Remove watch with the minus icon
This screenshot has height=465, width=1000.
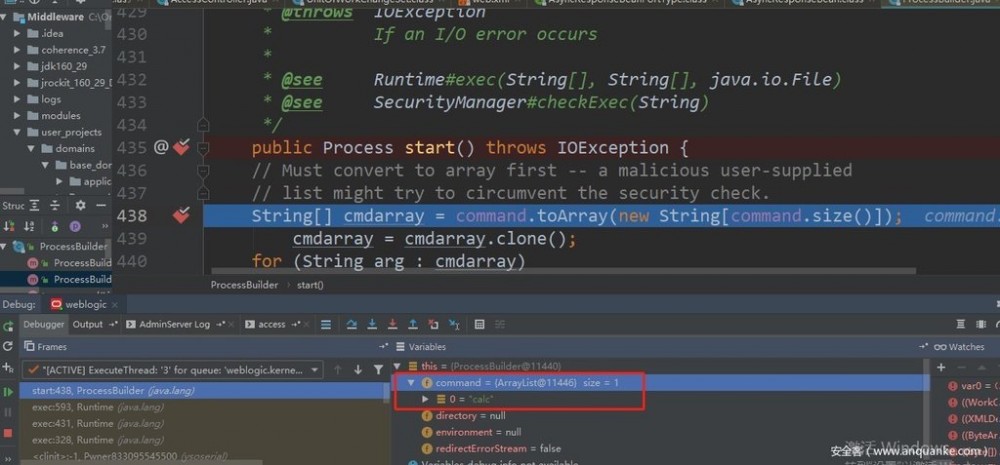960,368
